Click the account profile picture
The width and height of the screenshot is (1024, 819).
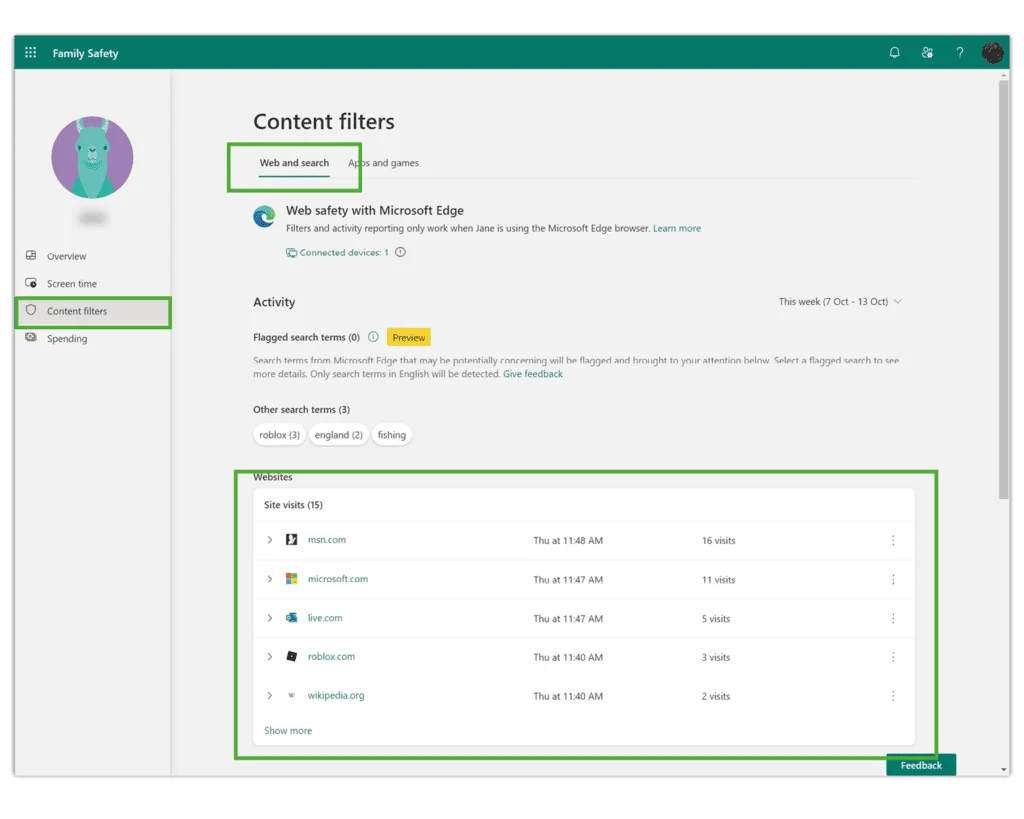pyautogui.click(x=992, y=52)
